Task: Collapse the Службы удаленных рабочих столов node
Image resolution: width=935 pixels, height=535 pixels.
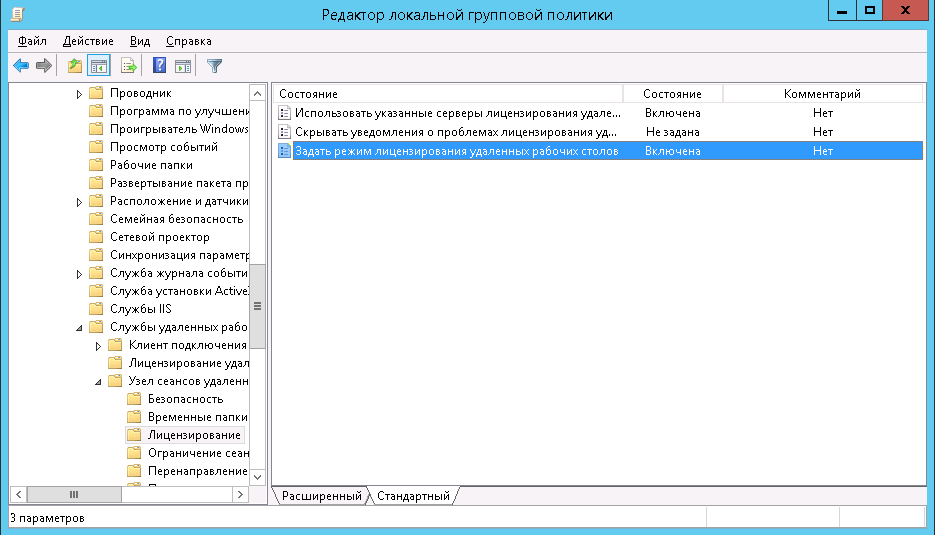Action: click(x=80, y=327)
